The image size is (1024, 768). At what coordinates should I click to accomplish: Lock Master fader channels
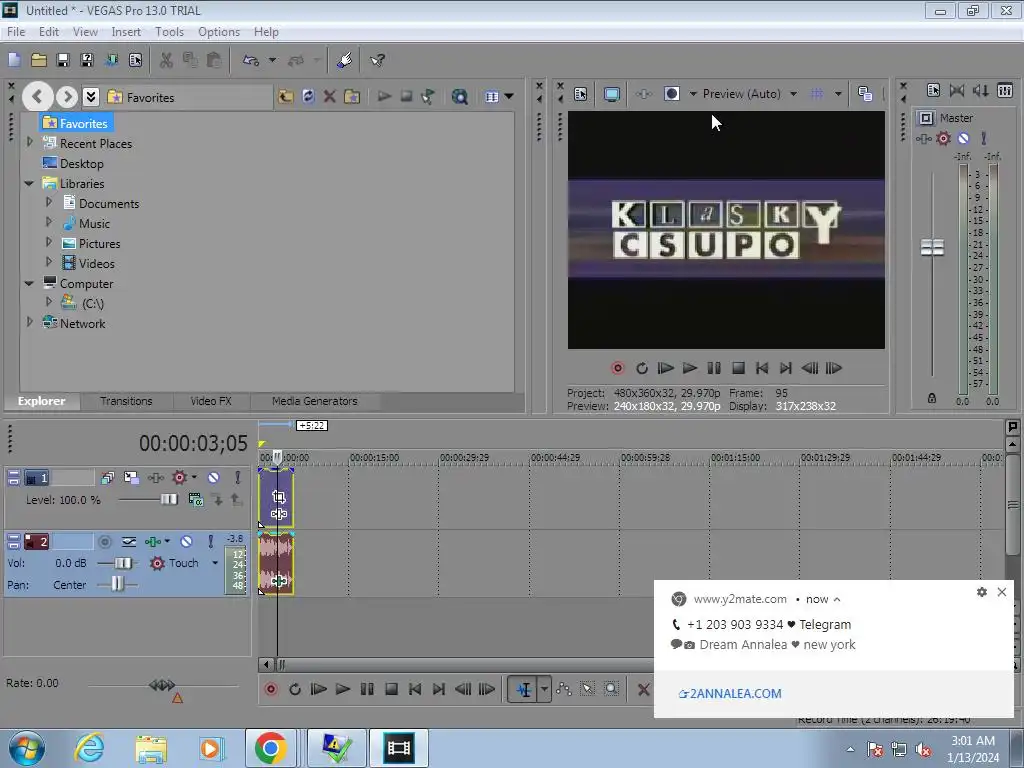(x=932, y=398)
